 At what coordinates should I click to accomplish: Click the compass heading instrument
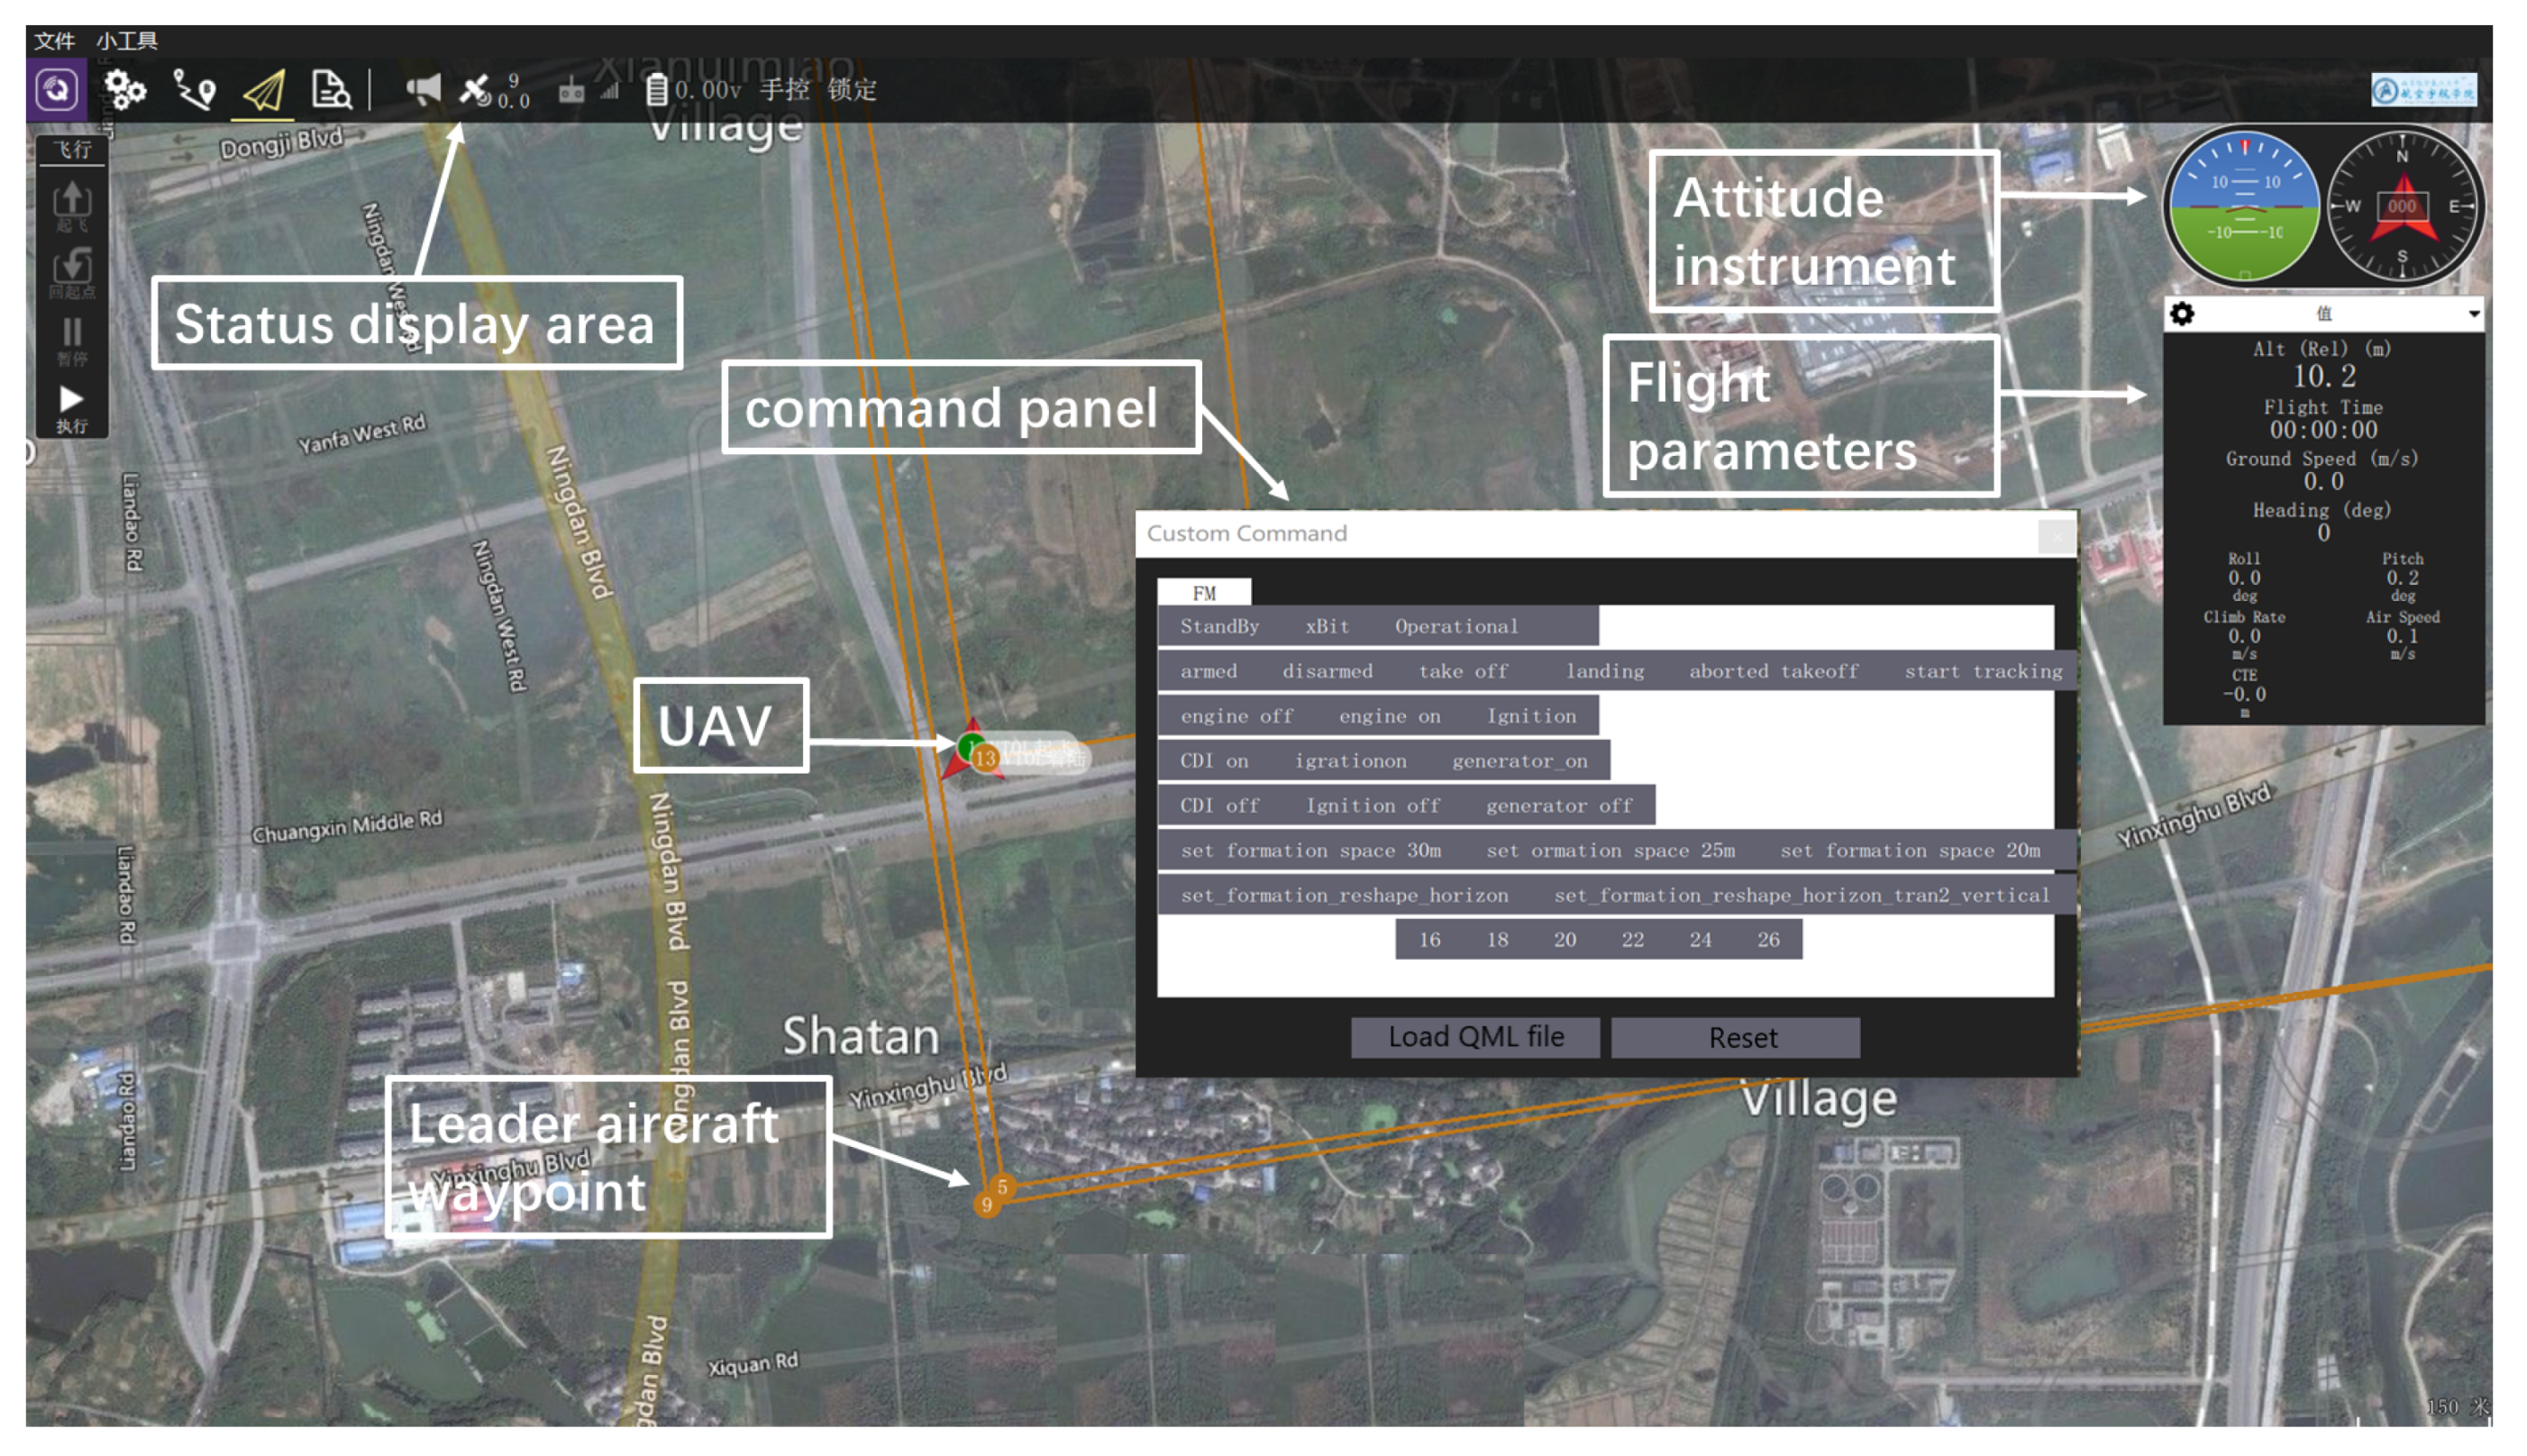coord(2402,206)
